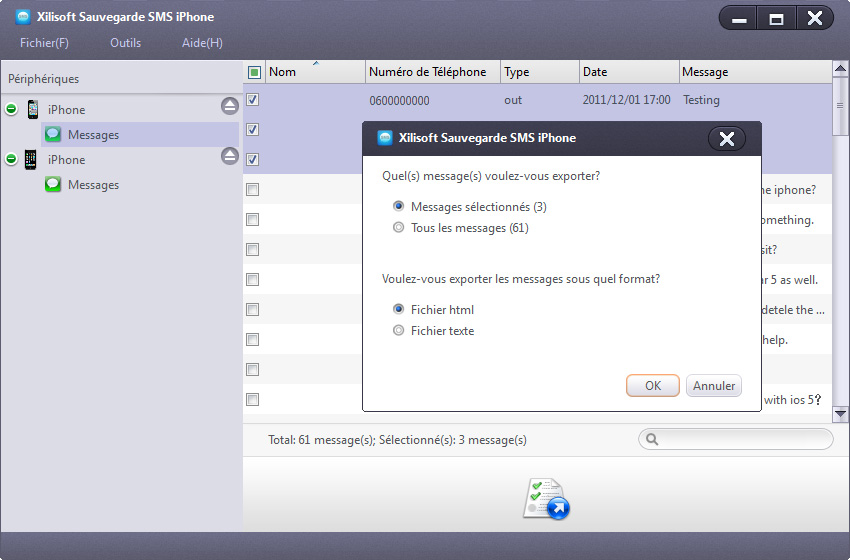Select the highlighted Messages item under first iPhone
Viewport: 850px width, 560px height.
[140, 134]
